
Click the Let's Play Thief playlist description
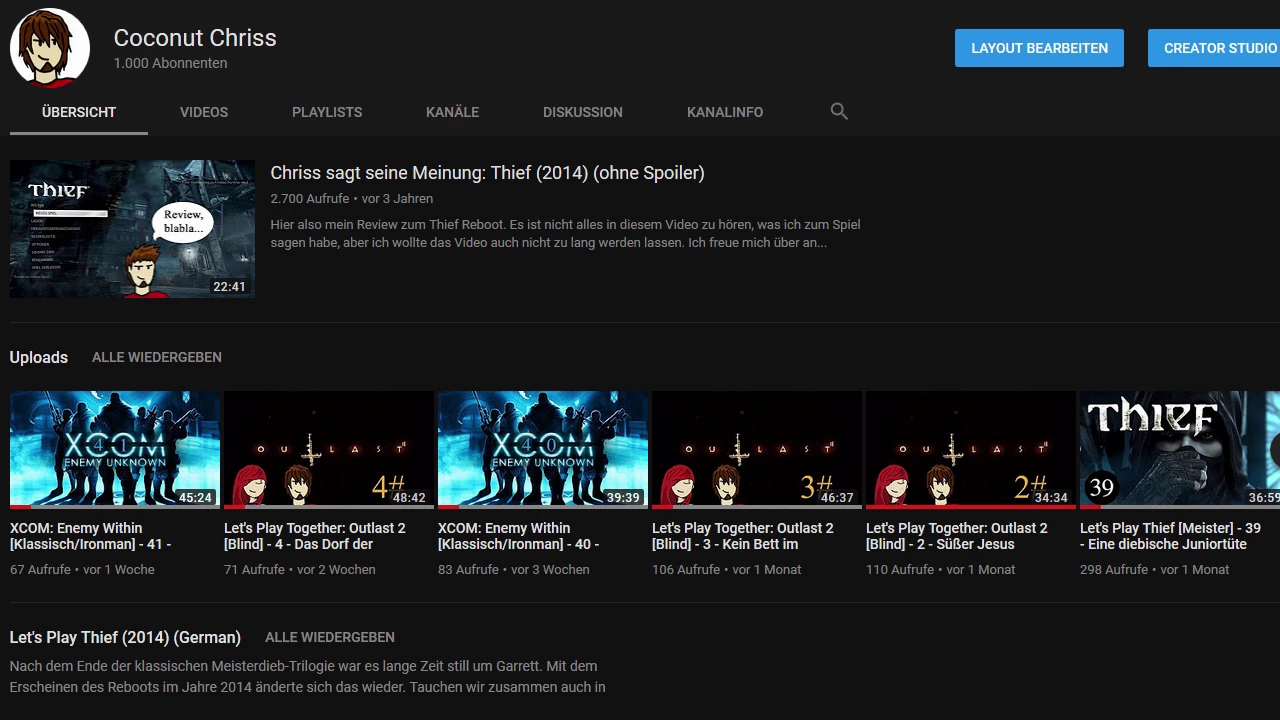pyautogui.click(x=308, y=677)
